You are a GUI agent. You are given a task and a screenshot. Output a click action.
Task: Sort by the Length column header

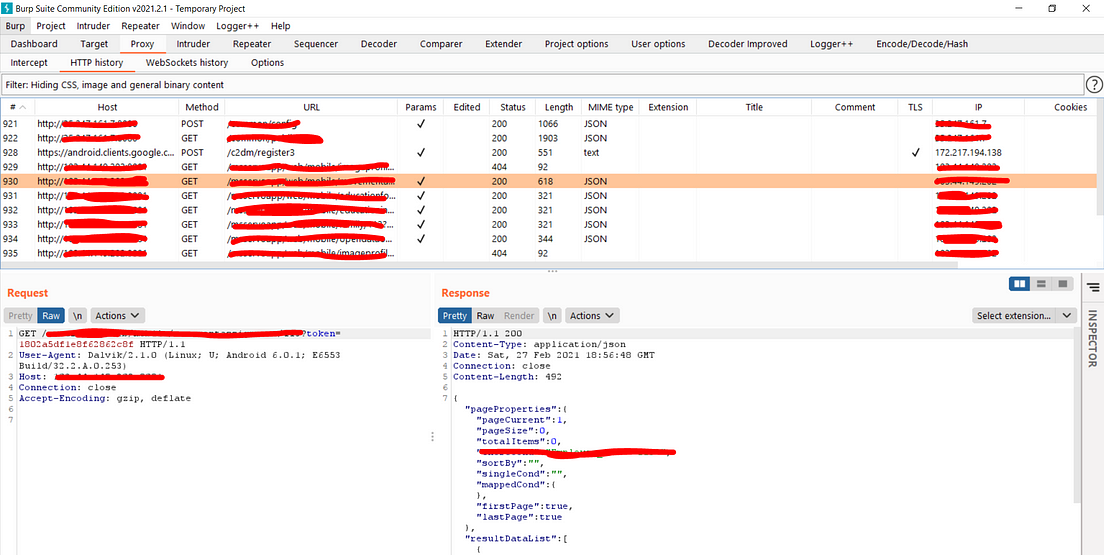coord(559,107)
